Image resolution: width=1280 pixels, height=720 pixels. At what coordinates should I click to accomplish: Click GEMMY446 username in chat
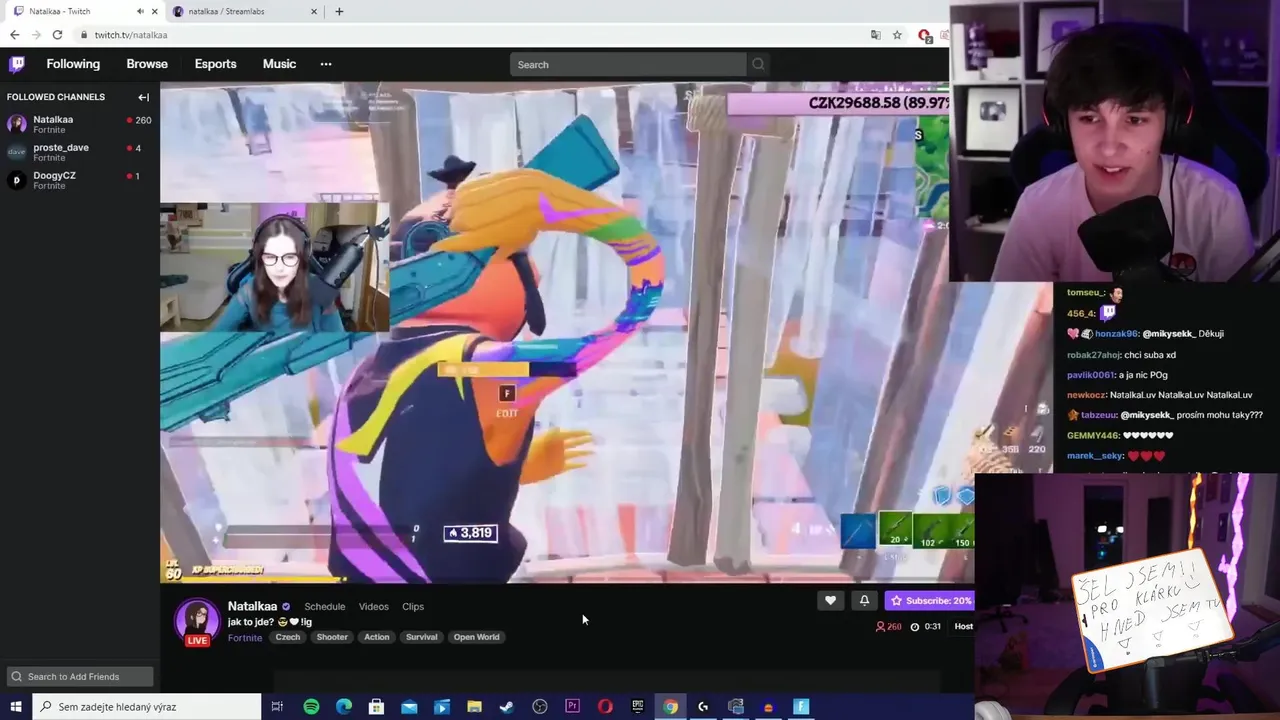click(x=1093, y=435)
